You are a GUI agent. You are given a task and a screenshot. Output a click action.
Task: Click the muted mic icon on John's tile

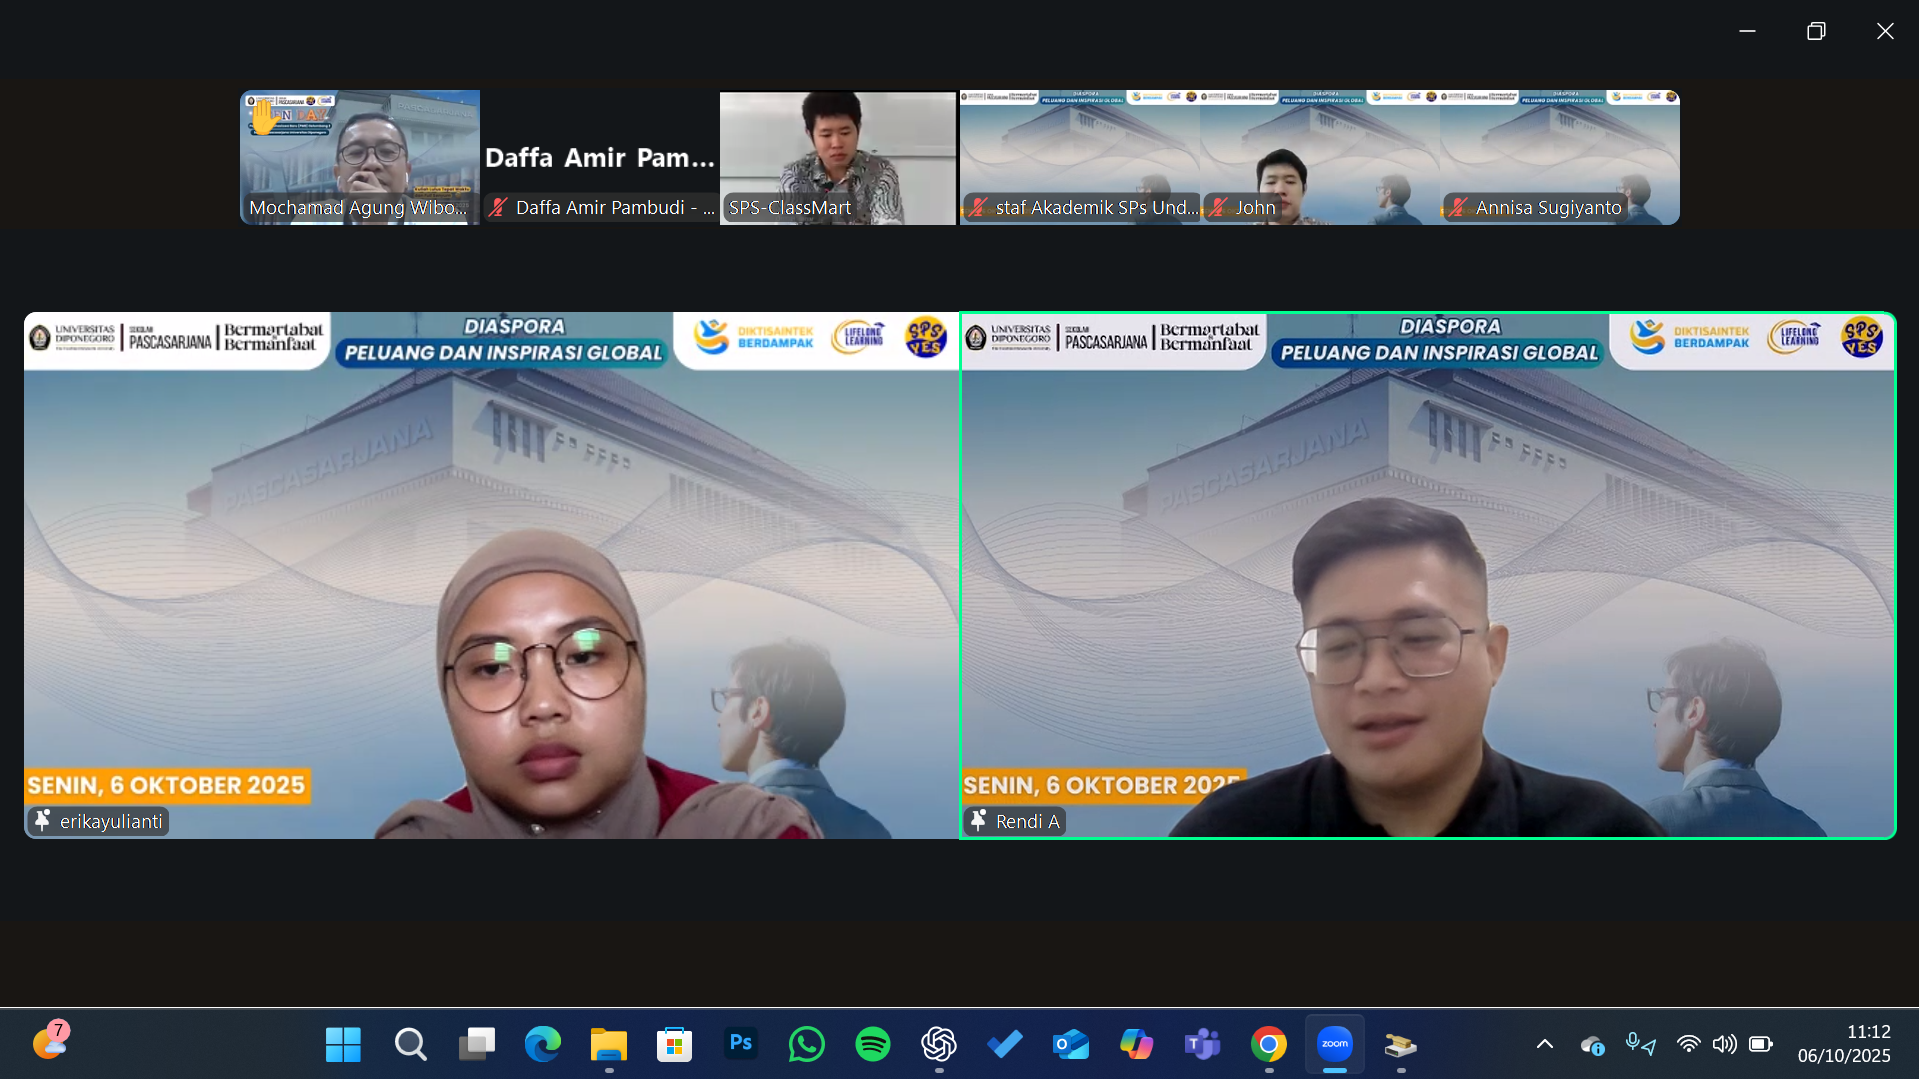coord(1218,208)
